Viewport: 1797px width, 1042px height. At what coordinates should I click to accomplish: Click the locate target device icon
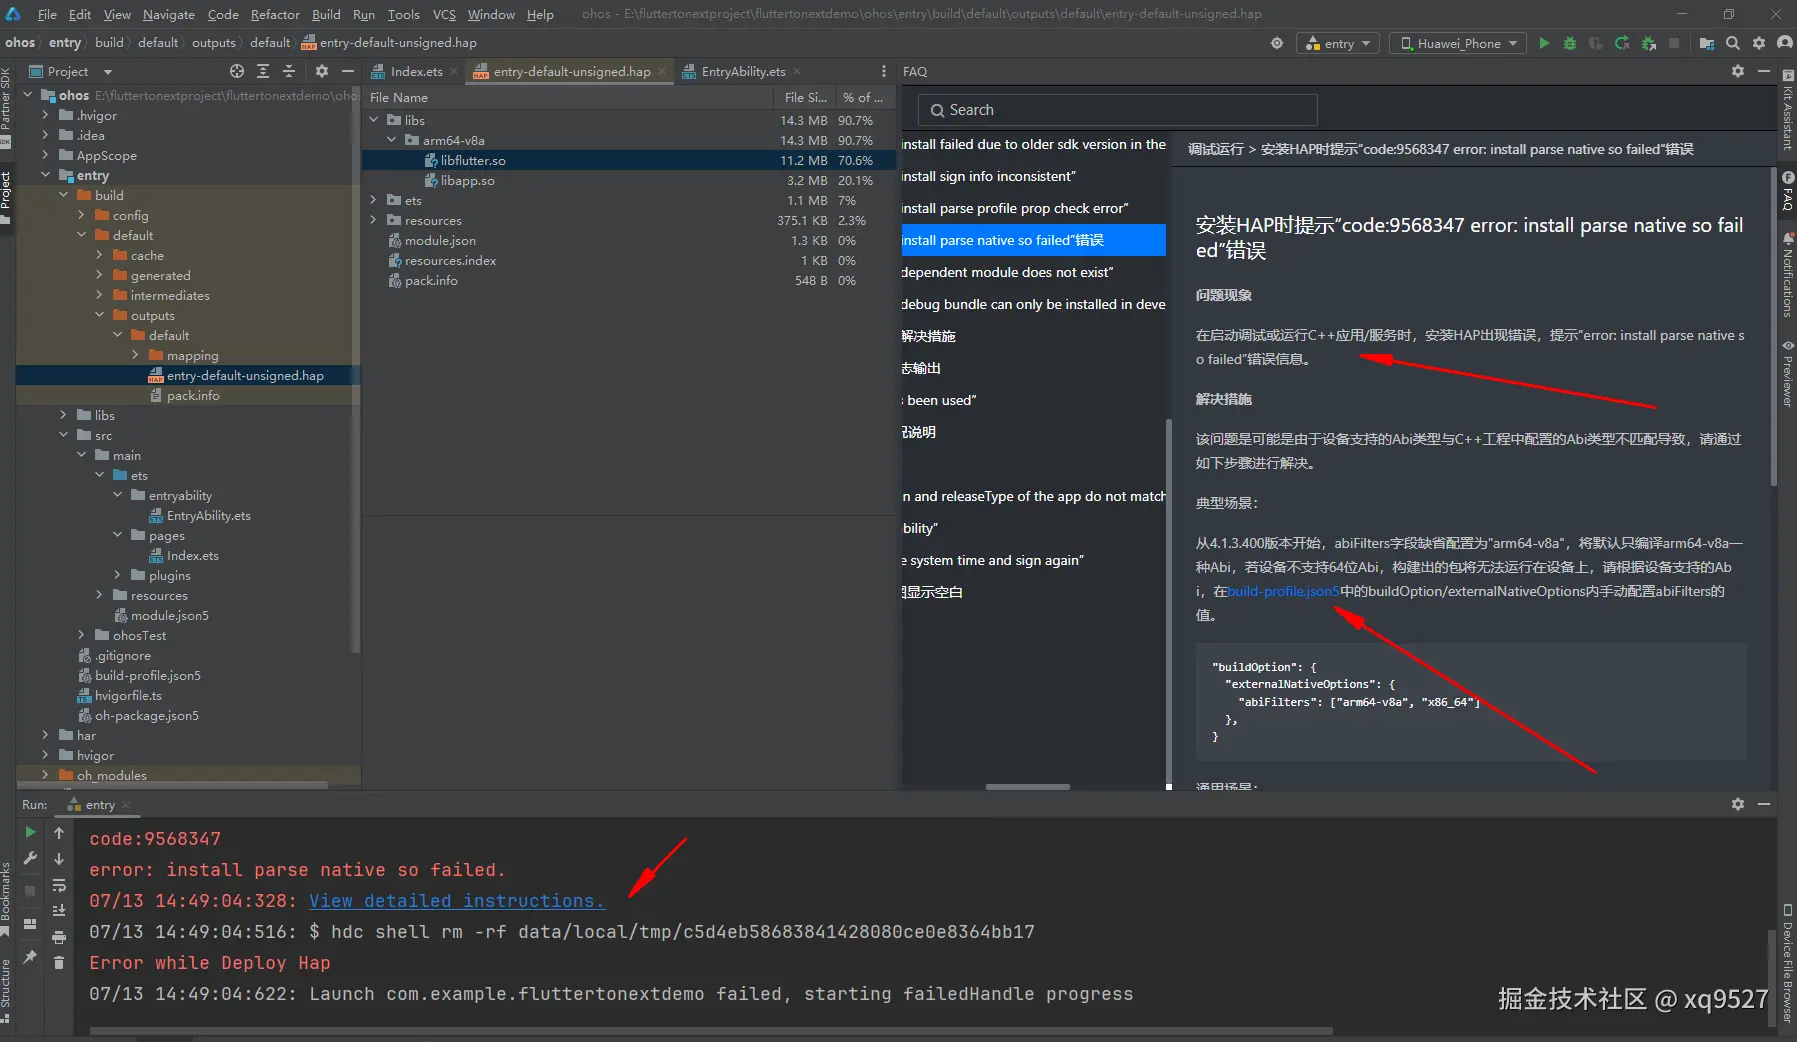(x=1277, y=43)
